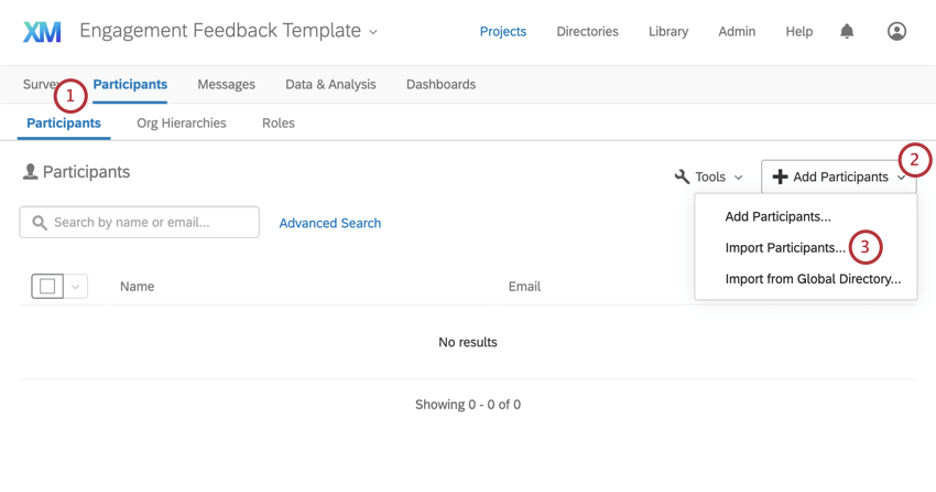
Task: Click the plus icon on Add Participants
Action: coord(780,177)
